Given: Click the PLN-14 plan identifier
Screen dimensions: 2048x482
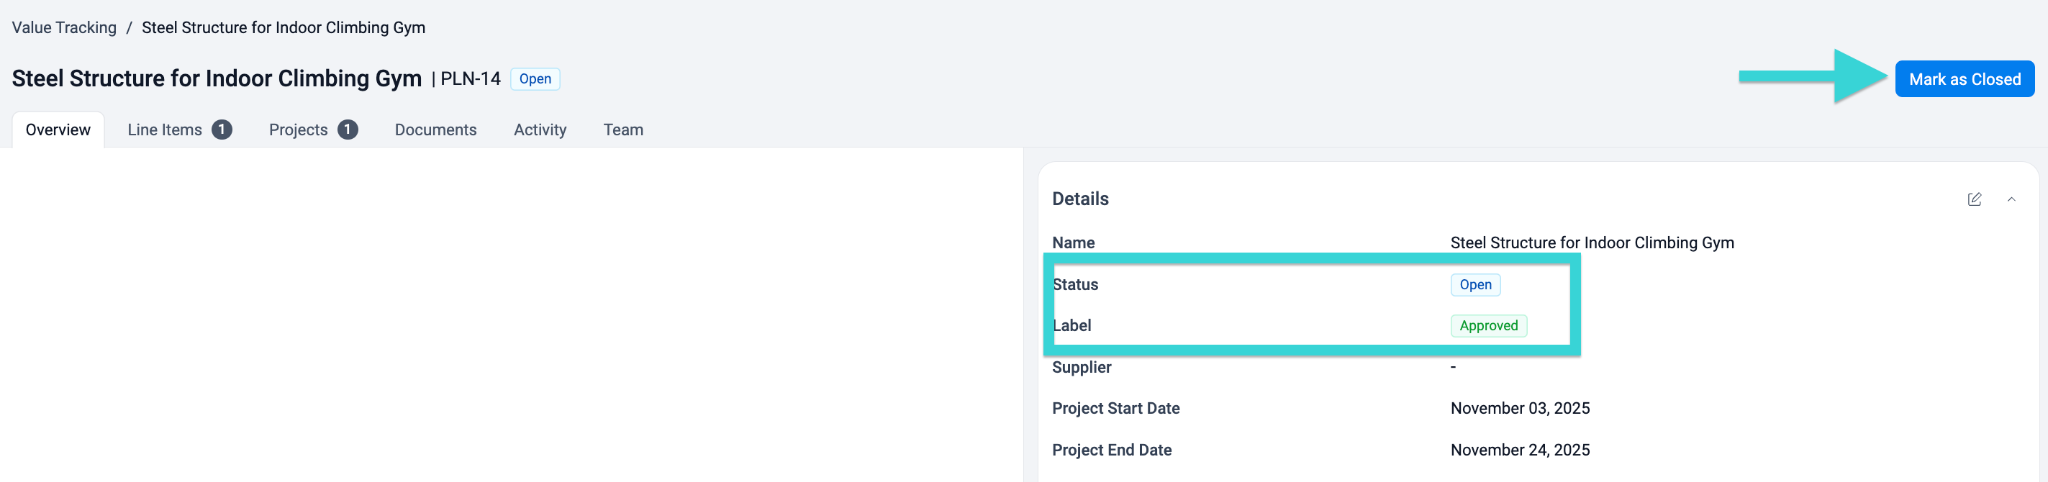Looking at the screenshot, I should (x=470, y=79).
